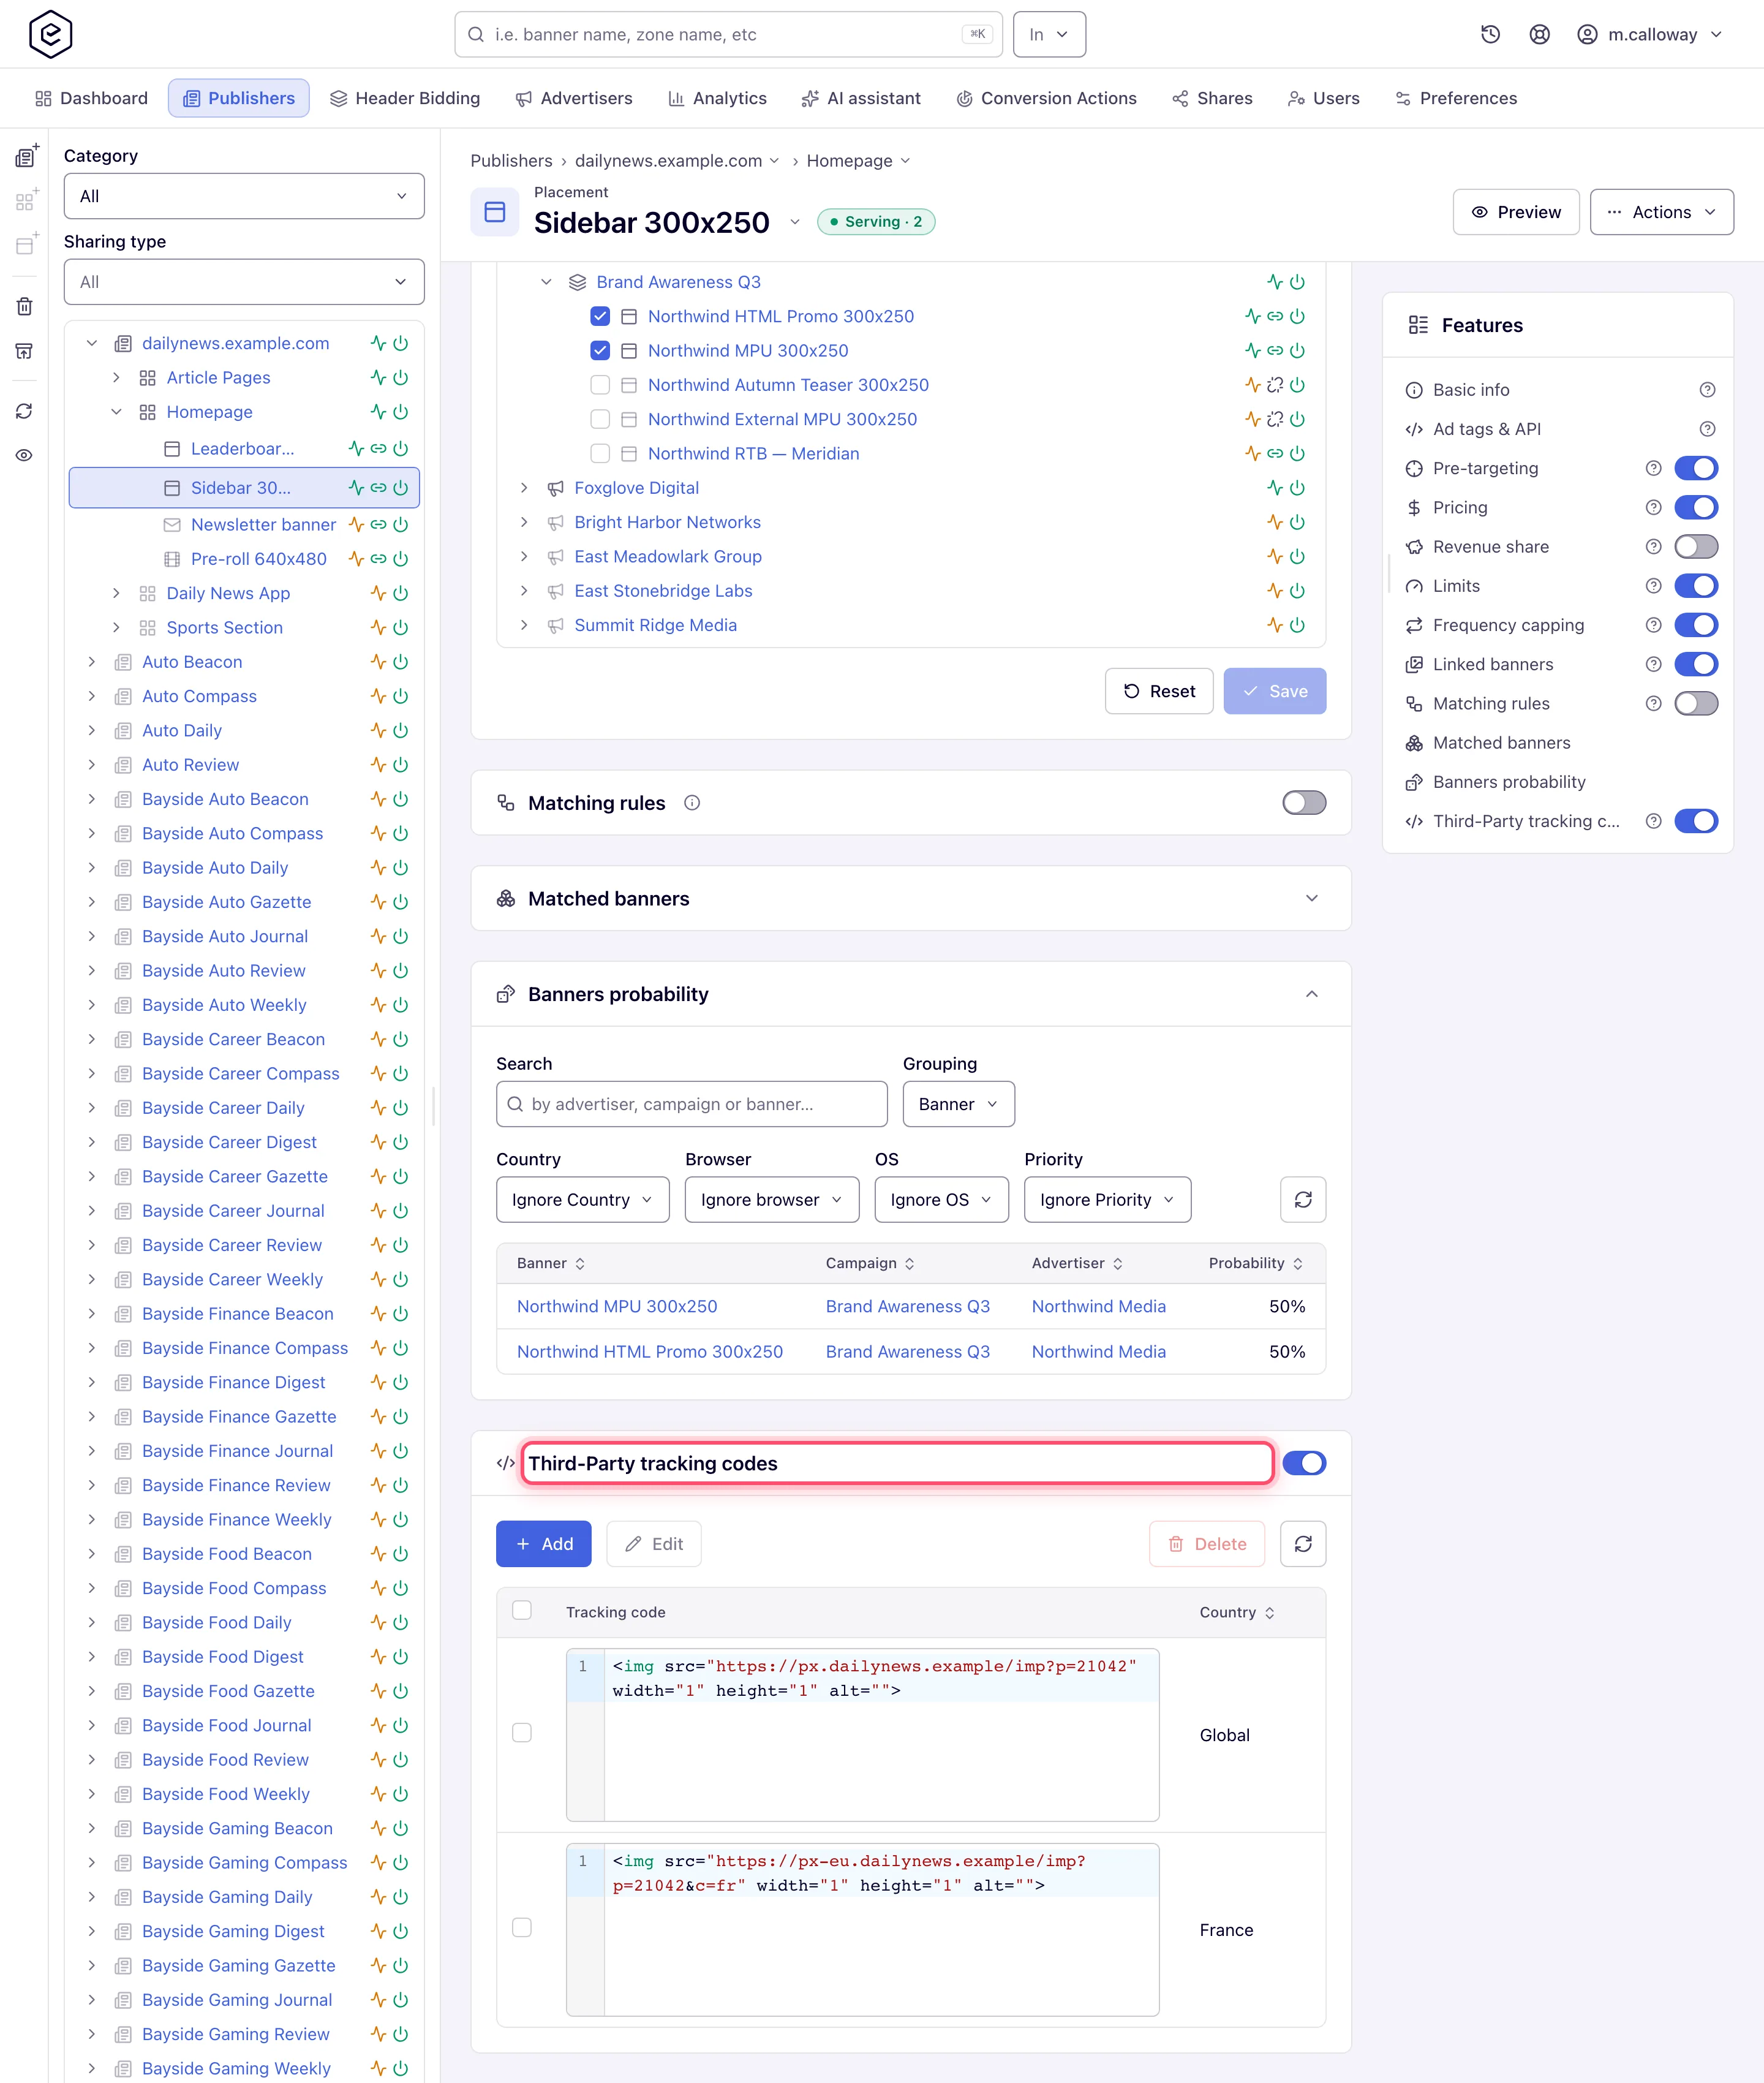This screenshot has height=2083, width=1764.
Task: Click the sync icon in left rail
Action: pyautogui.click(x=24, y=411)
